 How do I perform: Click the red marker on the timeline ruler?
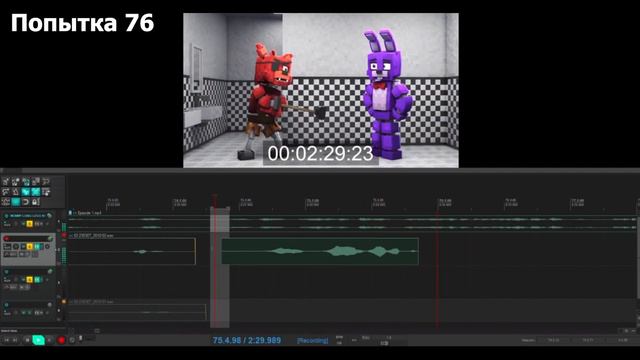coord(215,200)
